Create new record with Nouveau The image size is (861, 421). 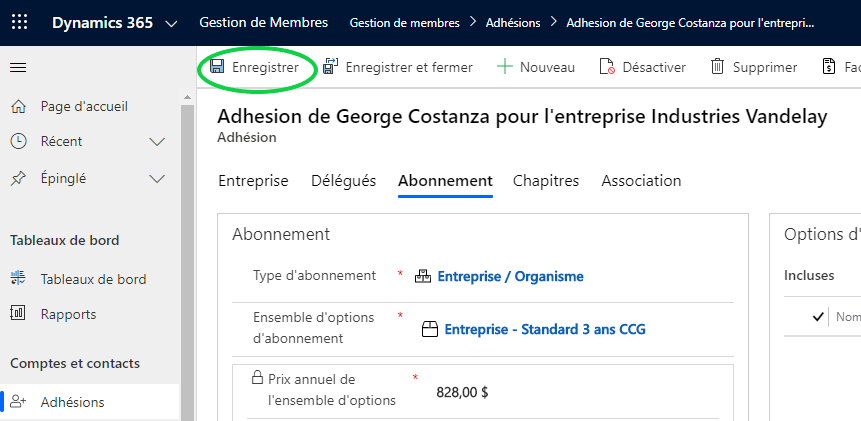click(x=536, y=67)
